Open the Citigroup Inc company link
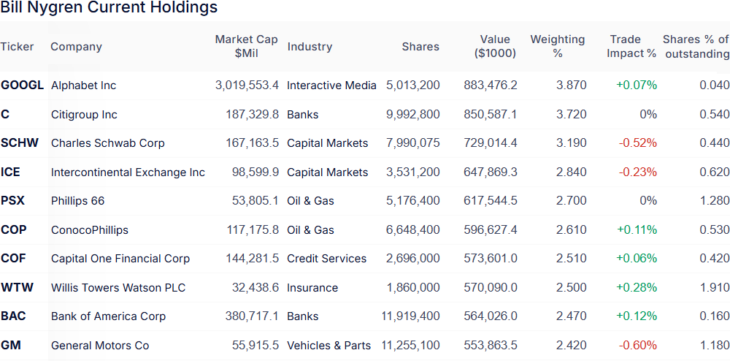 (84, 115)
